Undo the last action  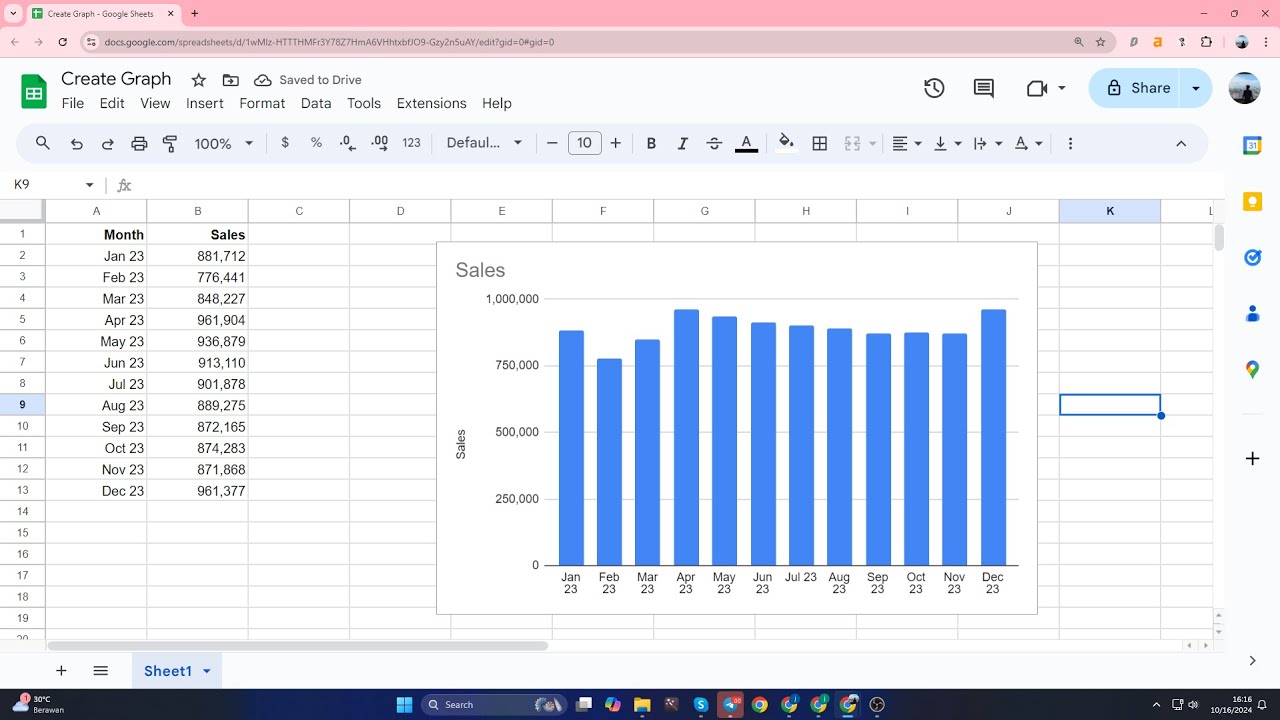[76, 143]
